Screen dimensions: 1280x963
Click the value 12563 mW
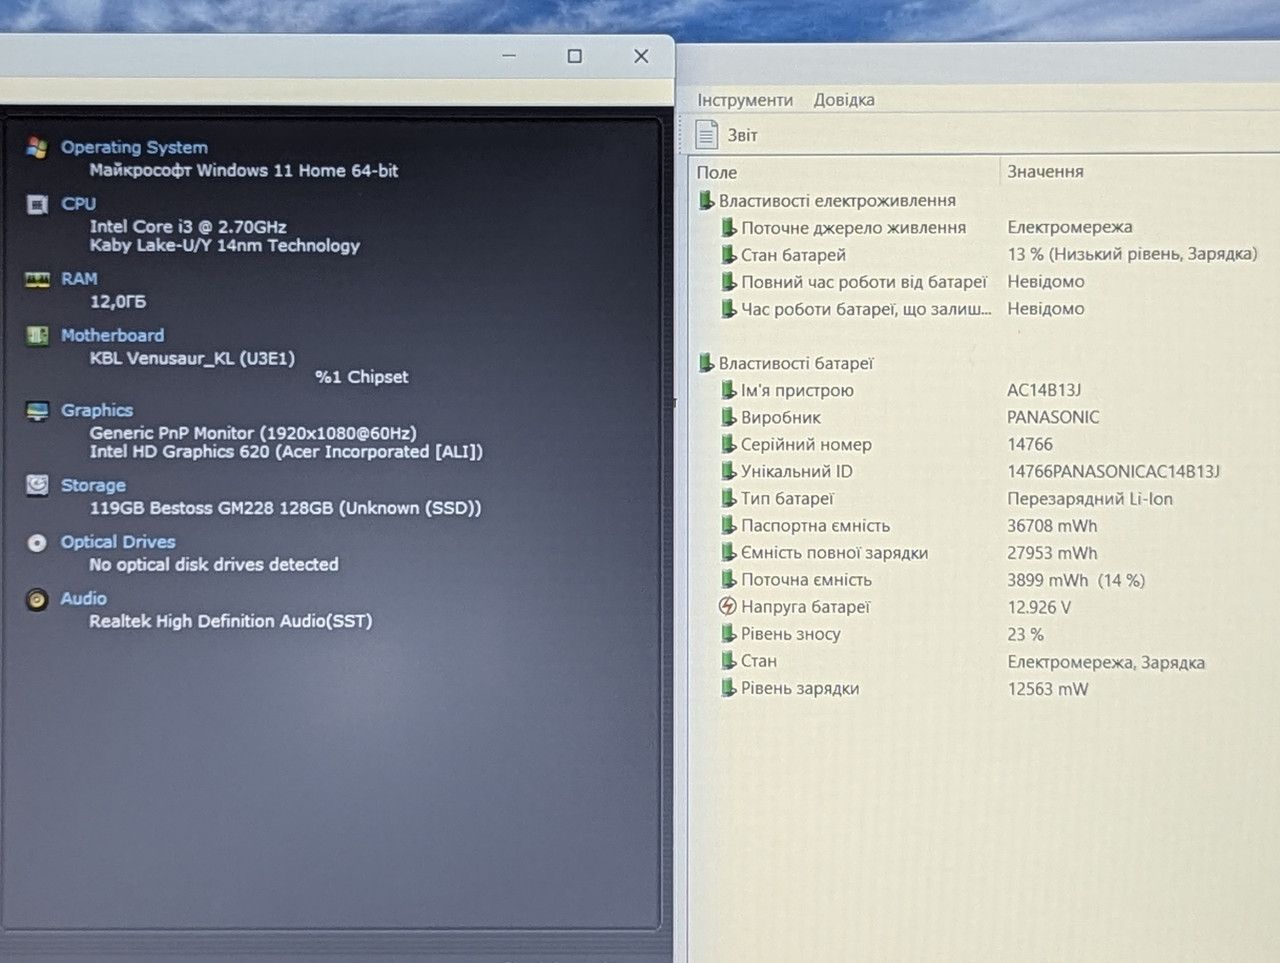point(1048,689)
